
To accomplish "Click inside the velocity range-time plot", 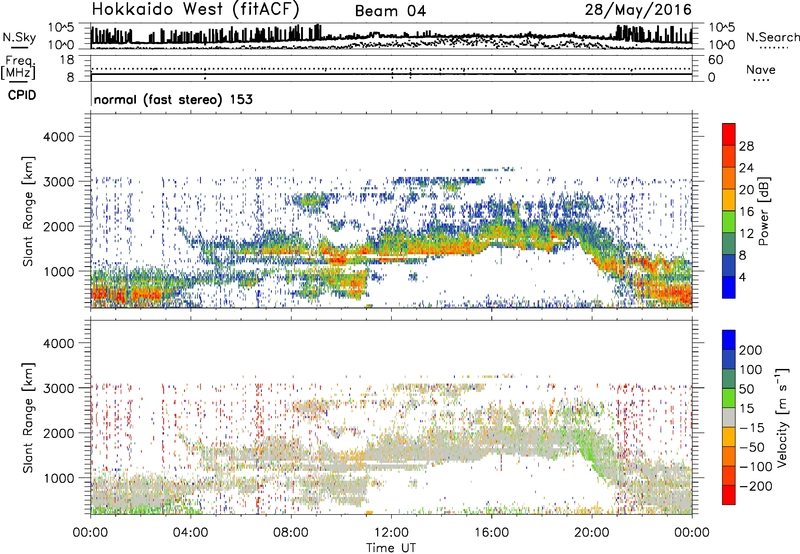I will (x=391, y=417).
